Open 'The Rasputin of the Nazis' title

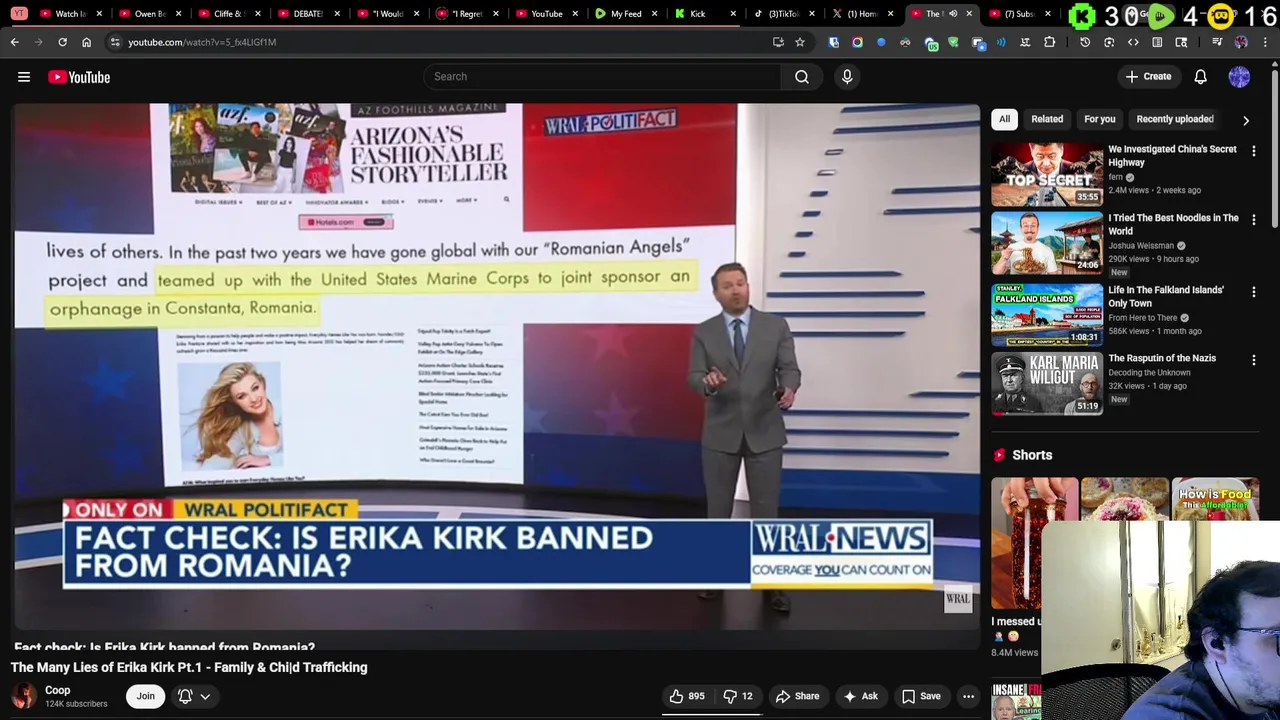[1162, 358]
